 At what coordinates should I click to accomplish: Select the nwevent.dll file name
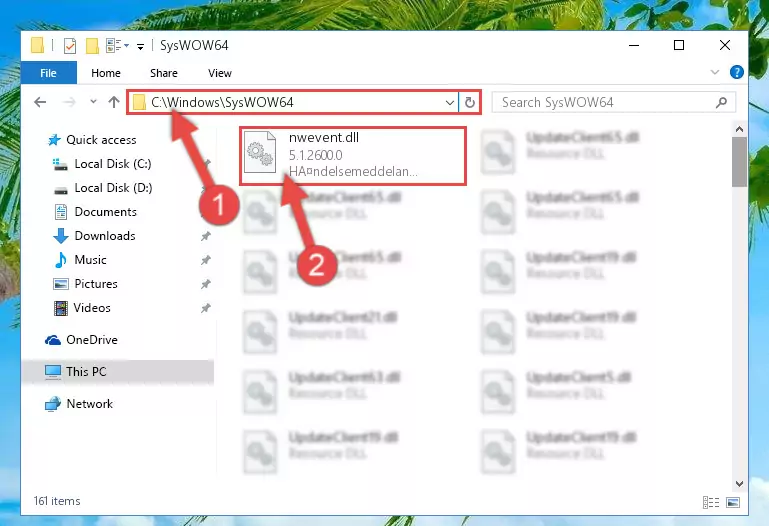pos(324,138)
